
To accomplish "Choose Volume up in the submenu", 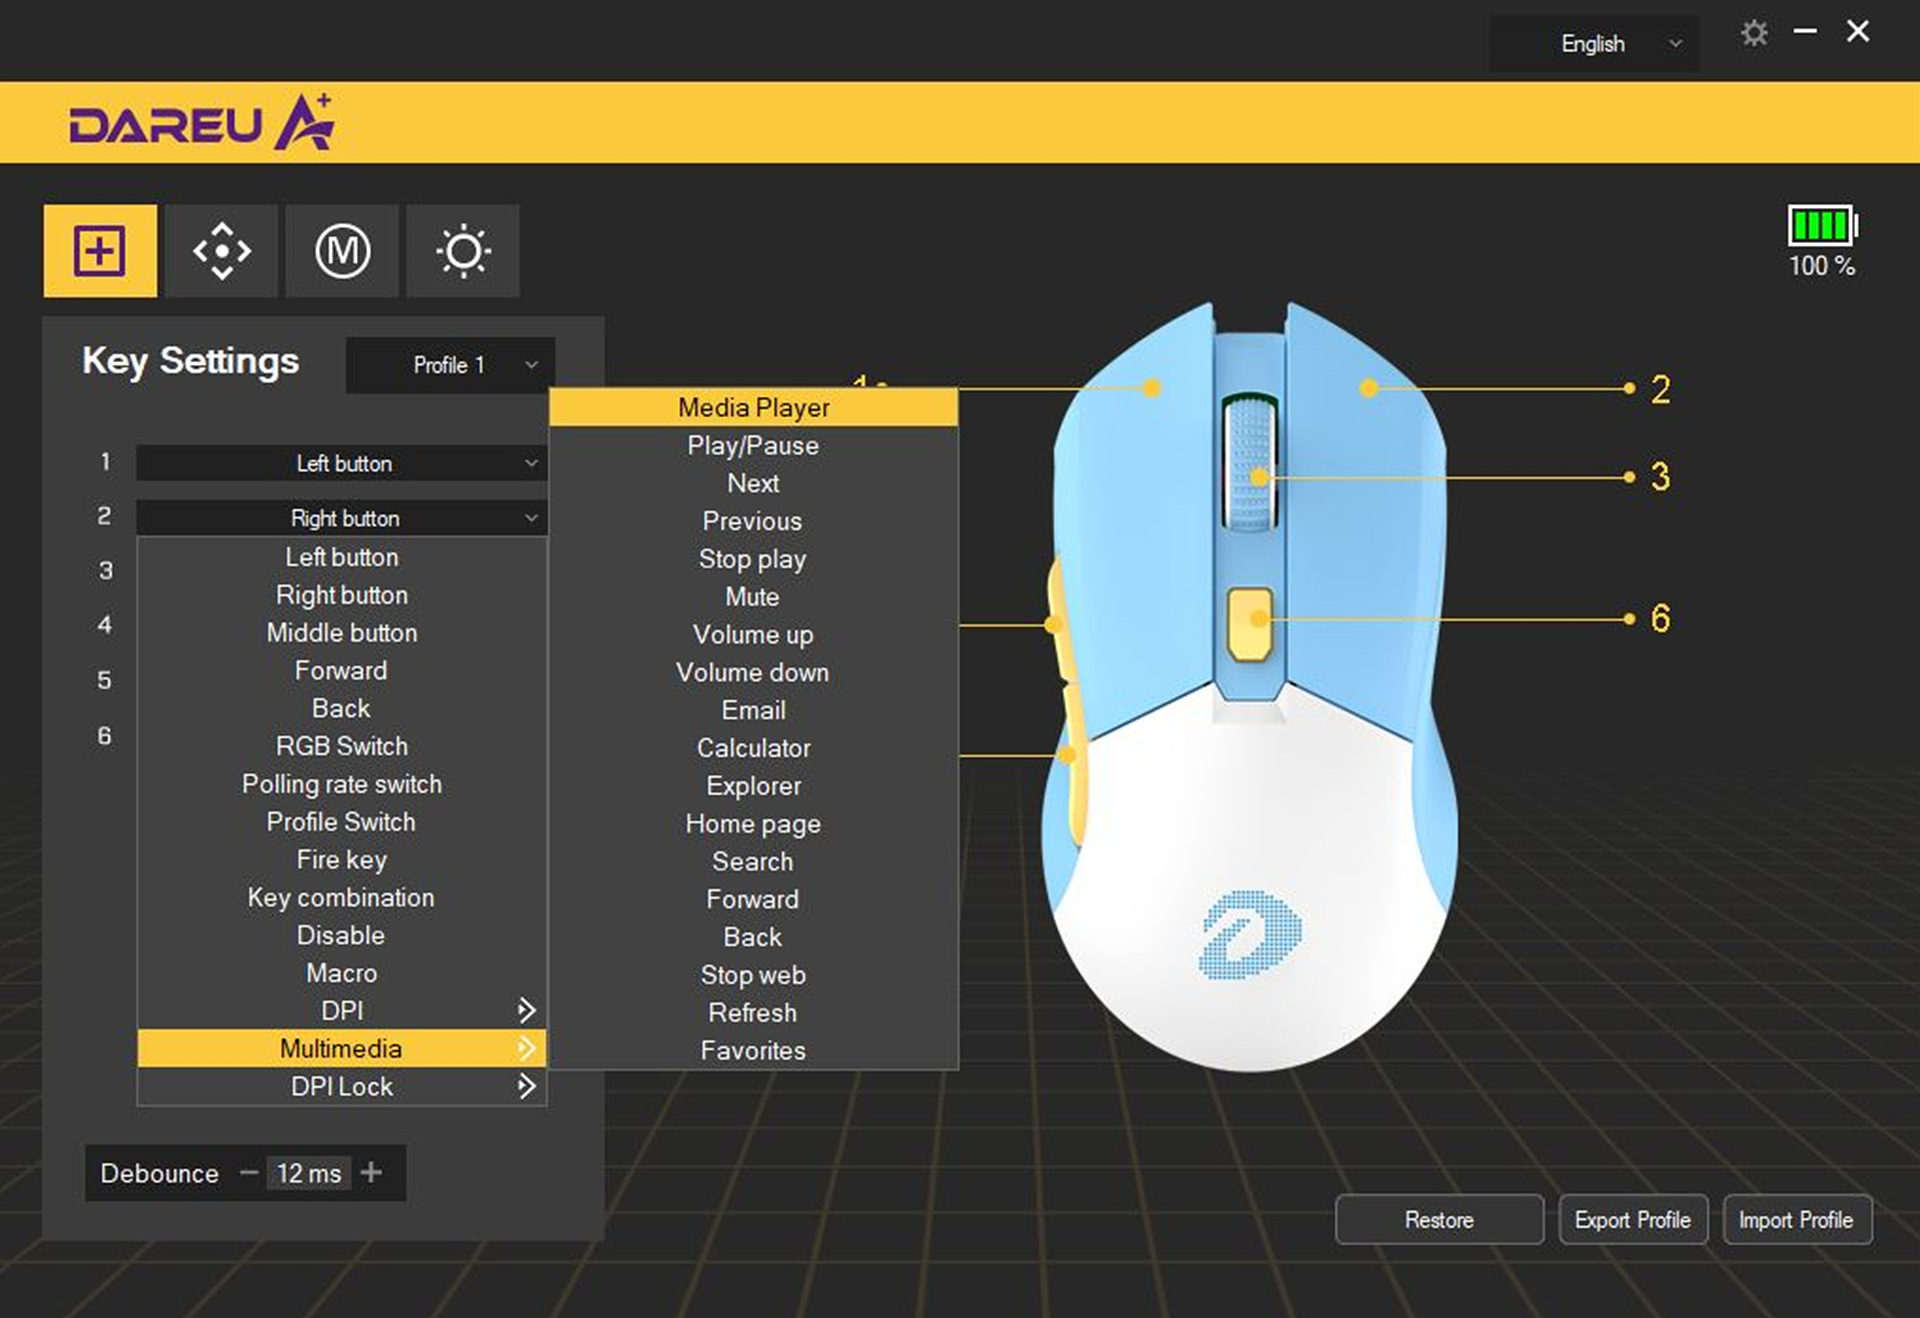I will pos(753,634).
